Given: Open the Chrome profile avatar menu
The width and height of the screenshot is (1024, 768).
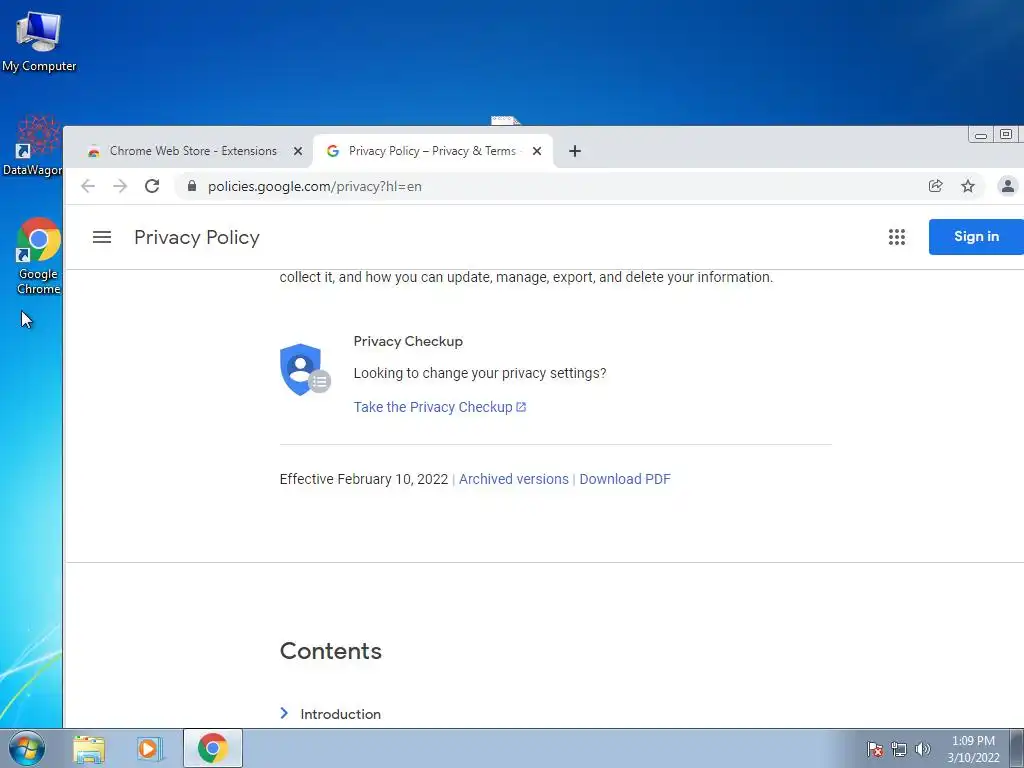Looking at the screenshot, I should point(1008,186).
